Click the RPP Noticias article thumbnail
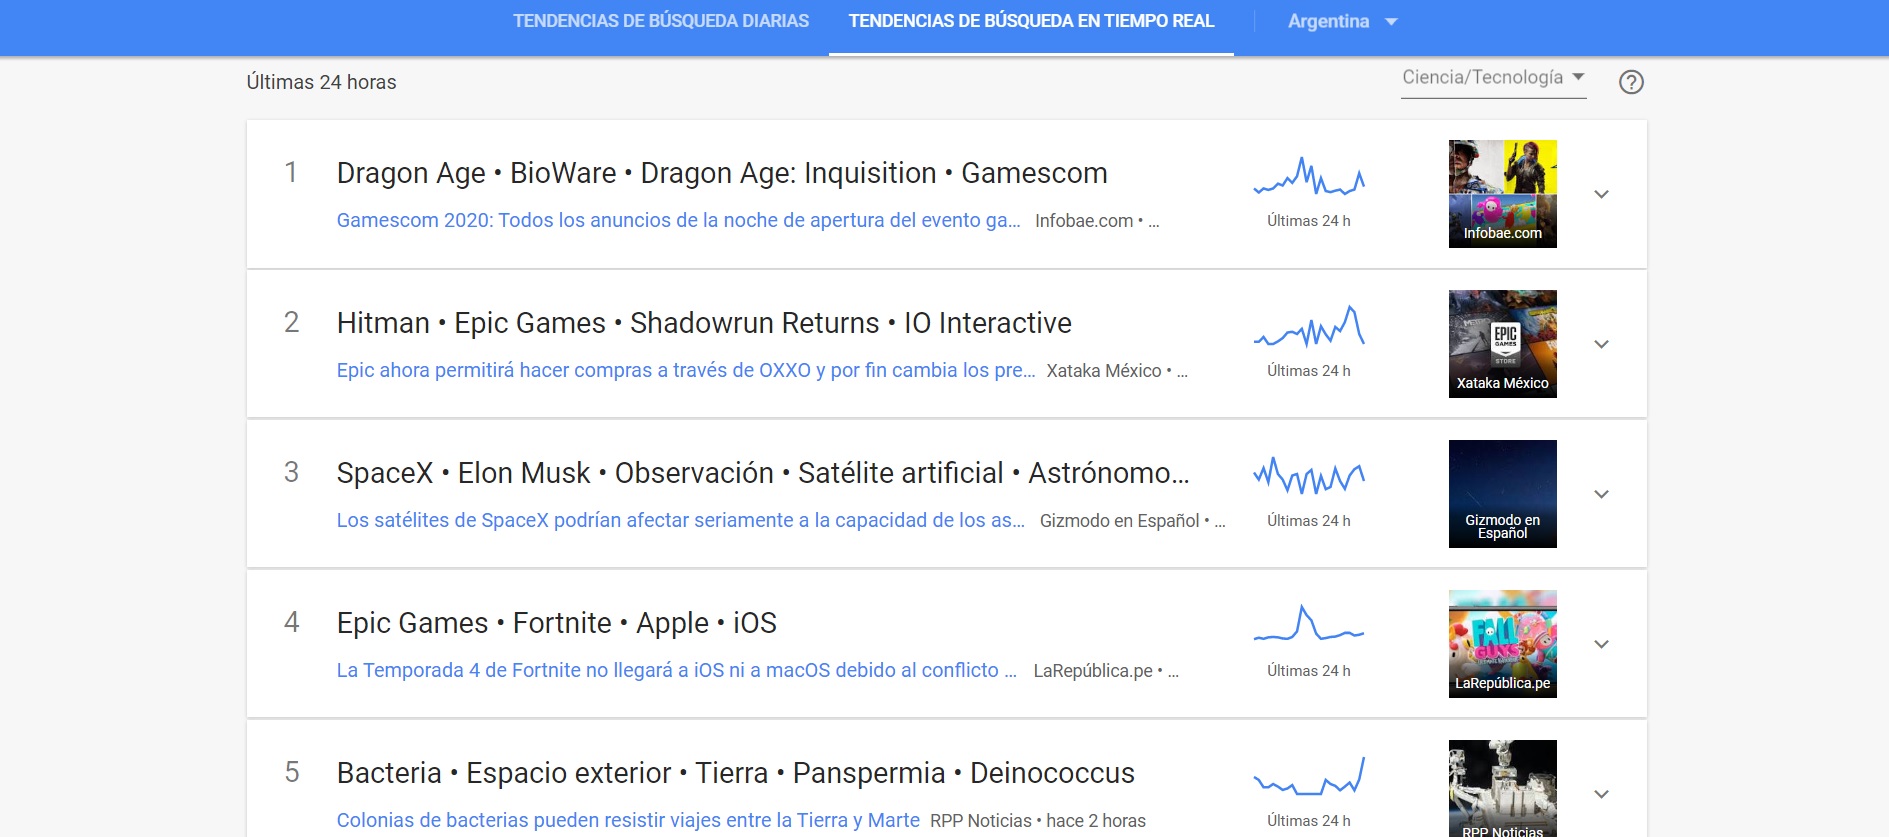Viewport: 1889px width, 837px height. tap(1502, 788)
